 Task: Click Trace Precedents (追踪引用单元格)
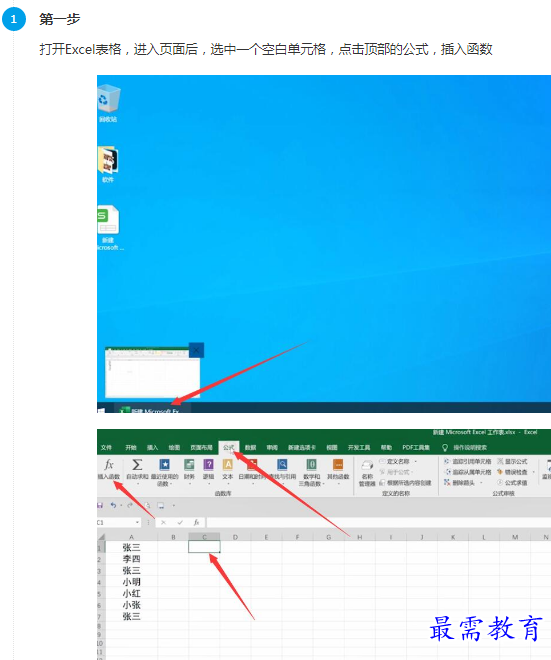tap(468, 461)
